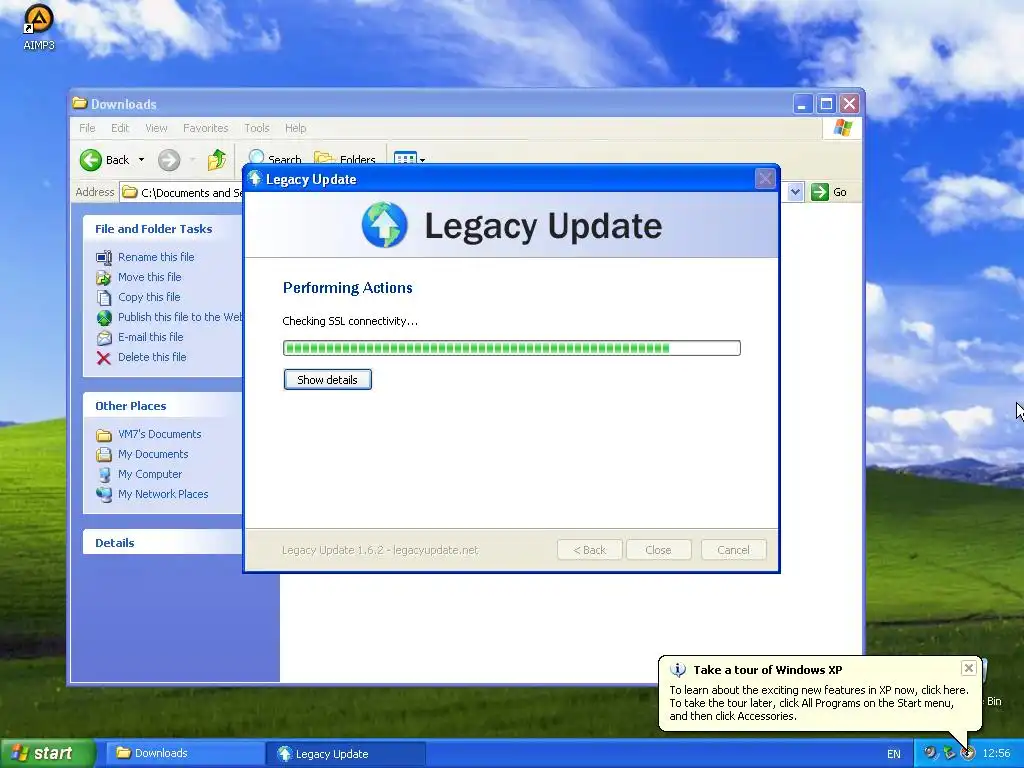Open the Back history dropdown arrow

tap(141, 160)
